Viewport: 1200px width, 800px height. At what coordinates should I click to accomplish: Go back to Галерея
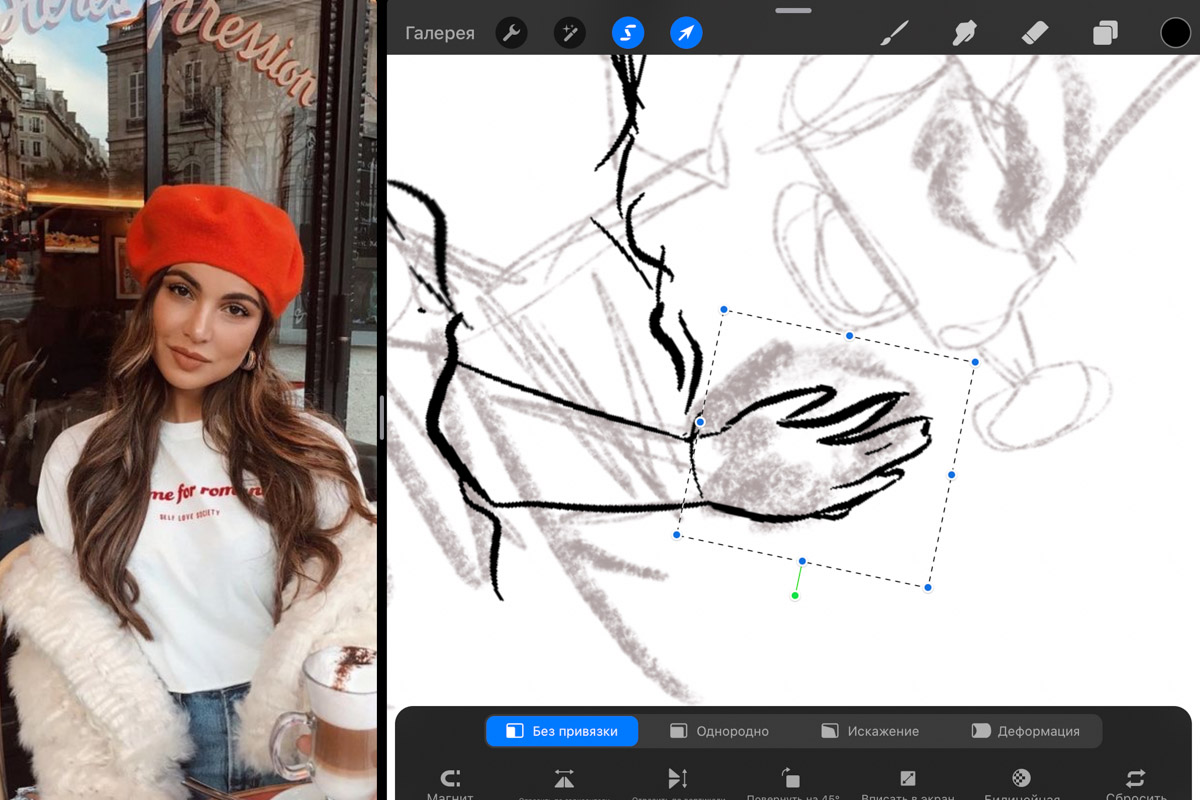point(440,34)
